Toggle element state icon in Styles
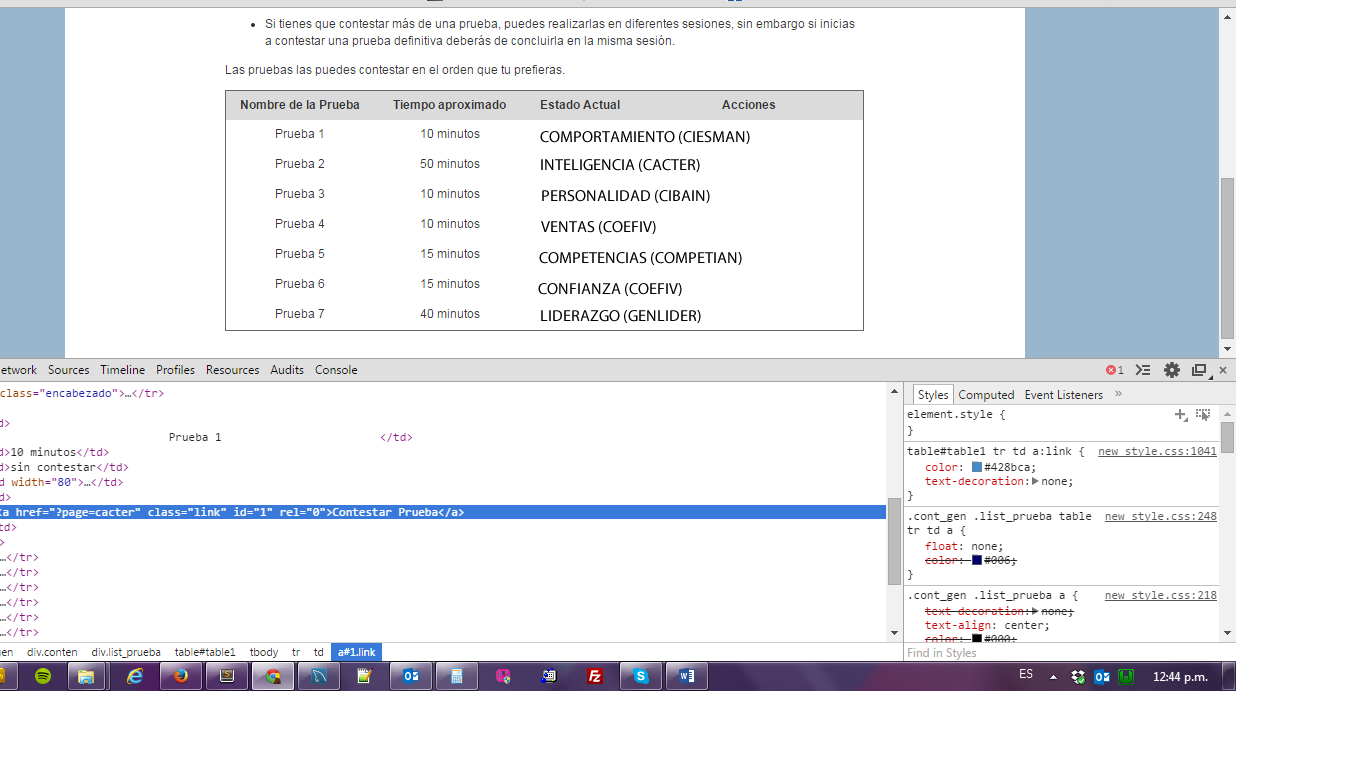 [1203, 414]
